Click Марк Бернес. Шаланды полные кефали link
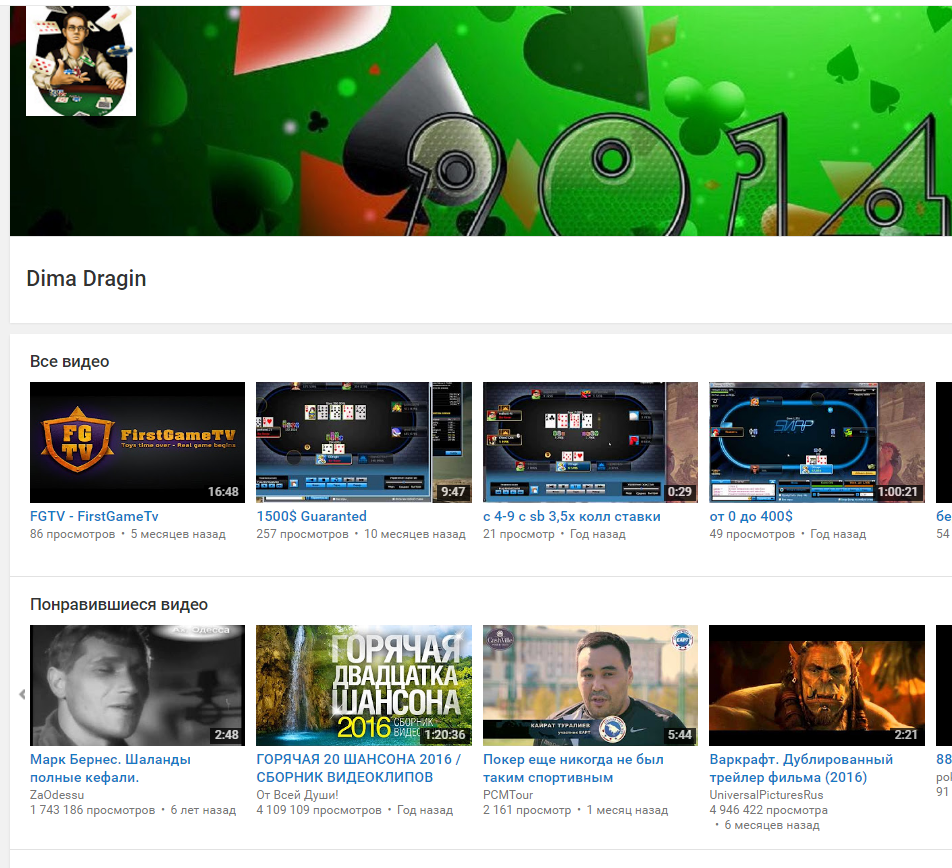Screen dimensions: 952x868 (x=110, y=768)
